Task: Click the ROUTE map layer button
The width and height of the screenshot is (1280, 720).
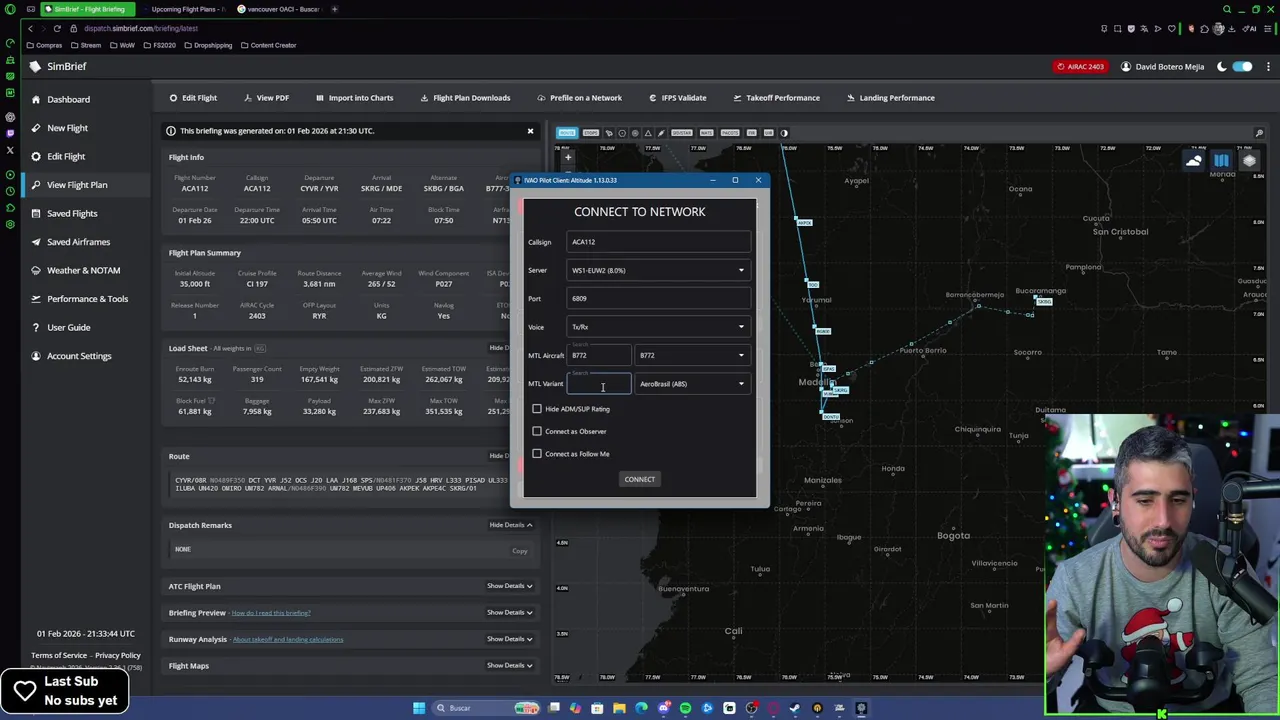Action: tap(567, 133)
